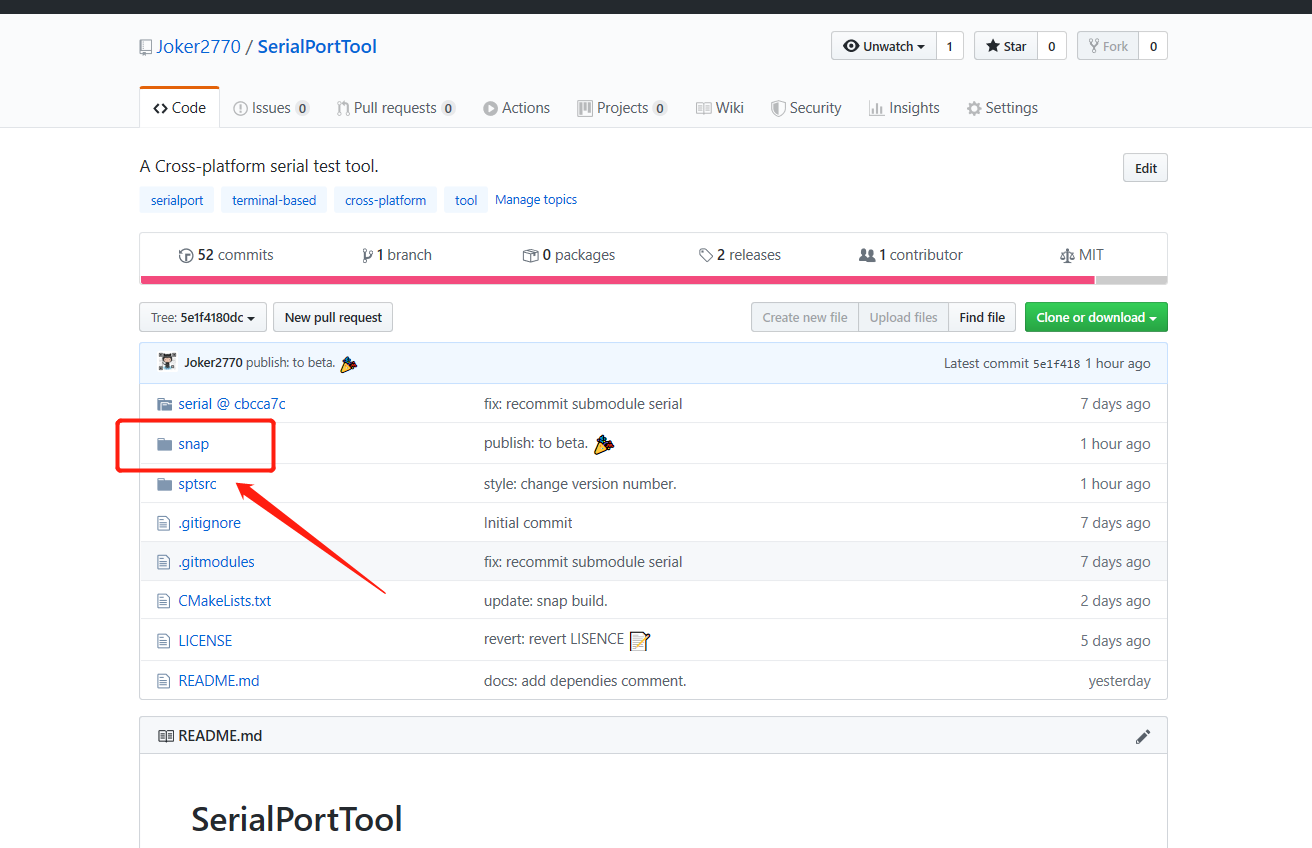The height and width of the screenshot is (848, 1312).
Task: Open commit message 'update: snap build.'
Action: coord(546,601)
